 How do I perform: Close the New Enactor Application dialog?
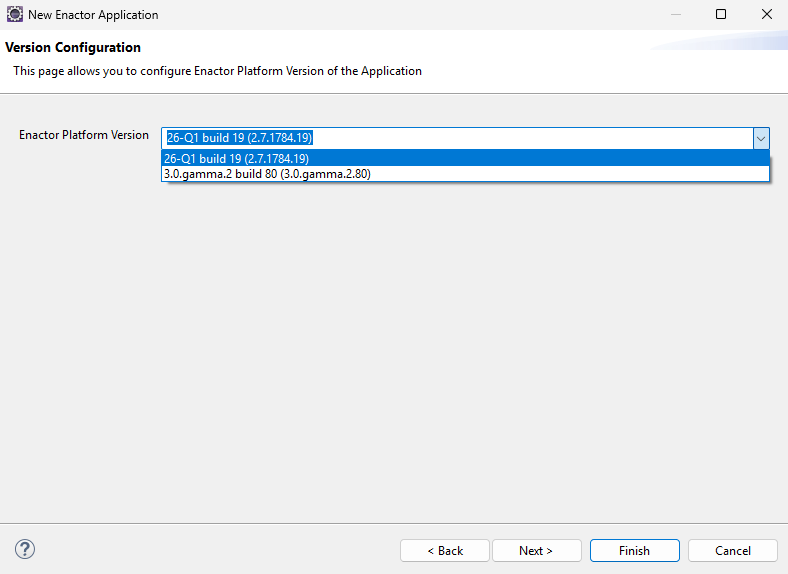click(x=765, y=15)
